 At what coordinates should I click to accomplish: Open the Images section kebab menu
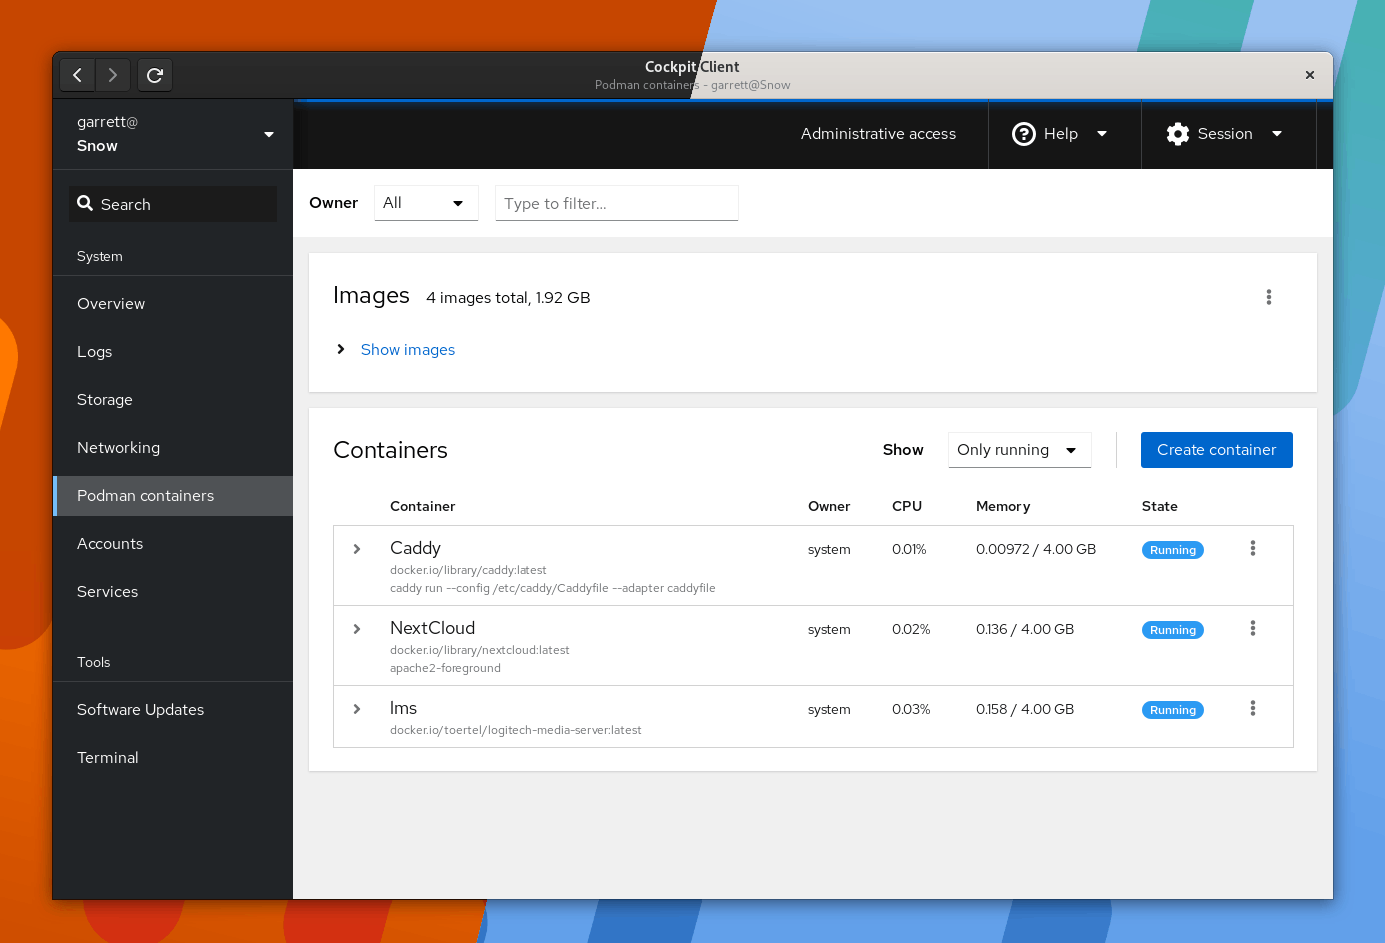point(1268,297)
